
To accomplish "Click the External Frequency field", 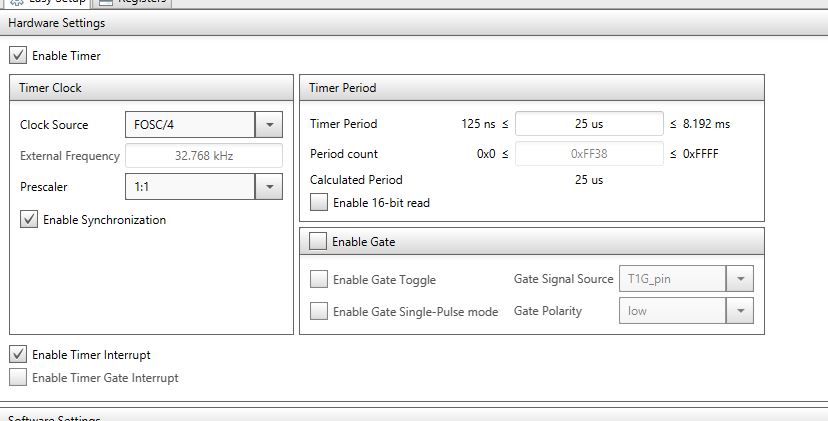I will [204, 156].
